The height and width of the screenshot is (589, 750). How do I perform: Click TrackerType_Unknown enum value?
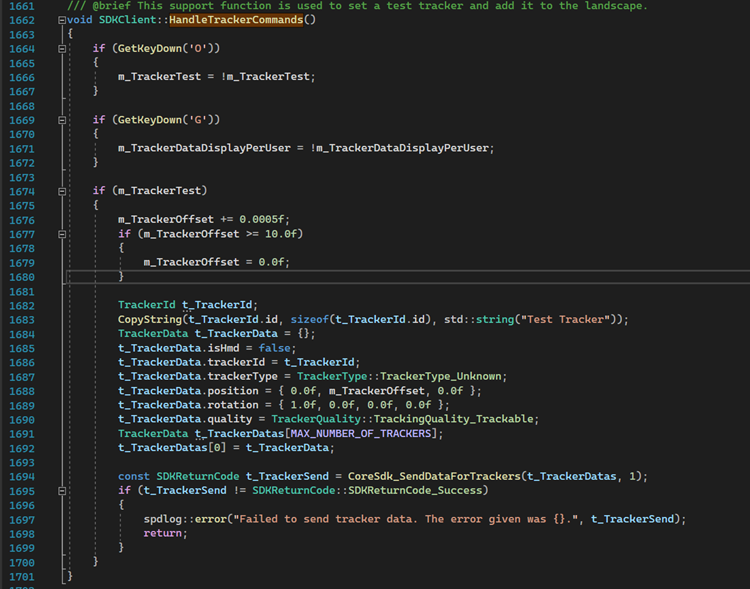pyautogui.click(x=442, y=376)
